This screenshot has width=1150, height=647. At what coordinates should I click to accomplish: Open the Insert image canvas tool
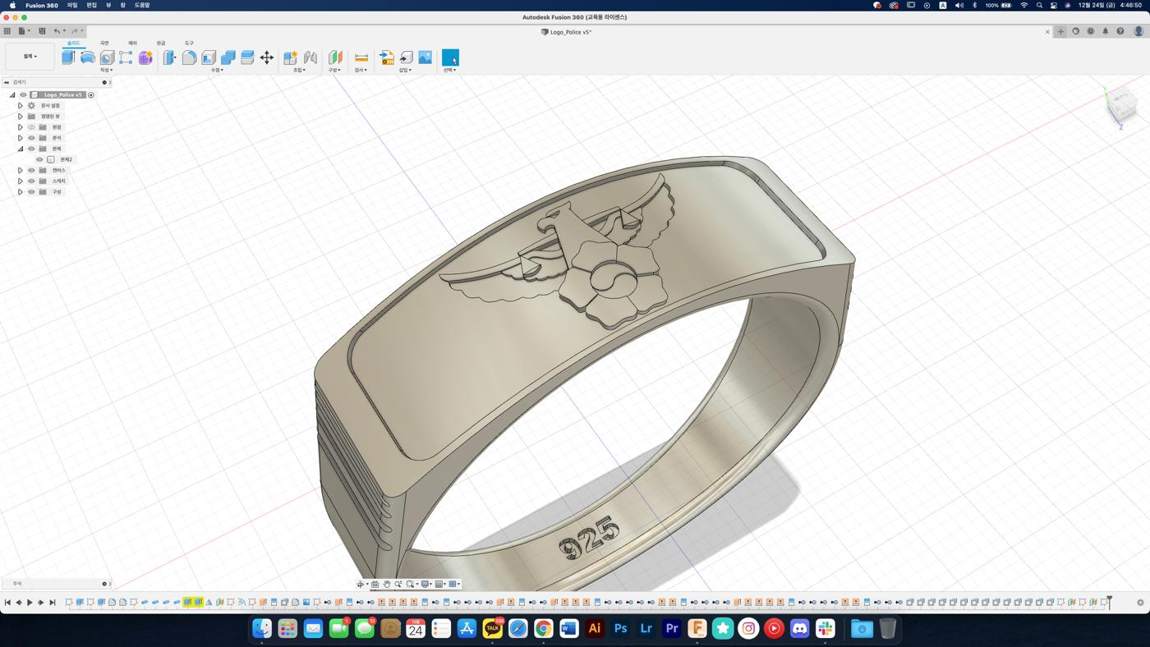point(425,57)
